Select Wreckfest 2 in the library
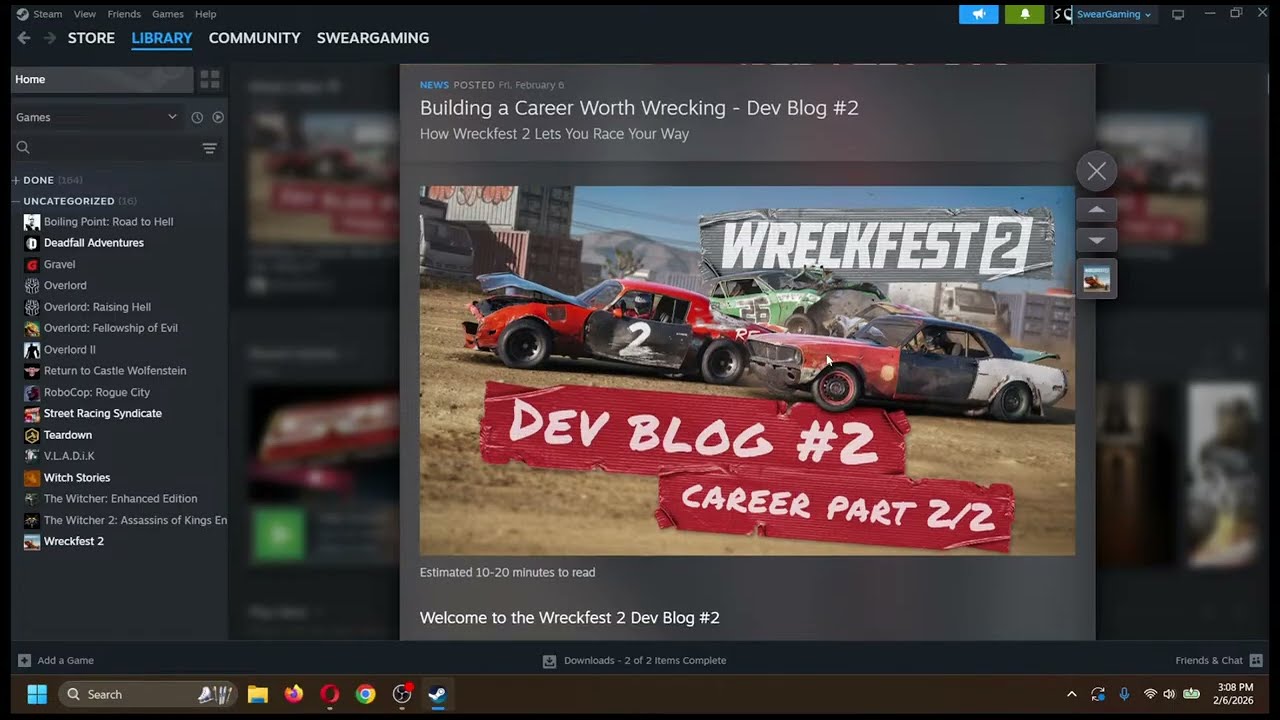 tap(73, 541)
